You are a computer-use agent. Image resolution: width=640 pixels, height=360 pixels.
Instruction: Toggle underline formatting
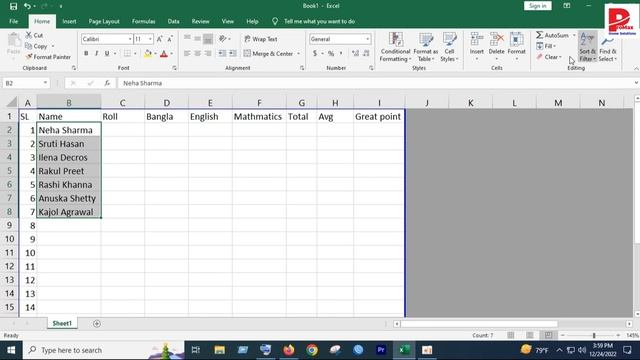pos(107,53)
